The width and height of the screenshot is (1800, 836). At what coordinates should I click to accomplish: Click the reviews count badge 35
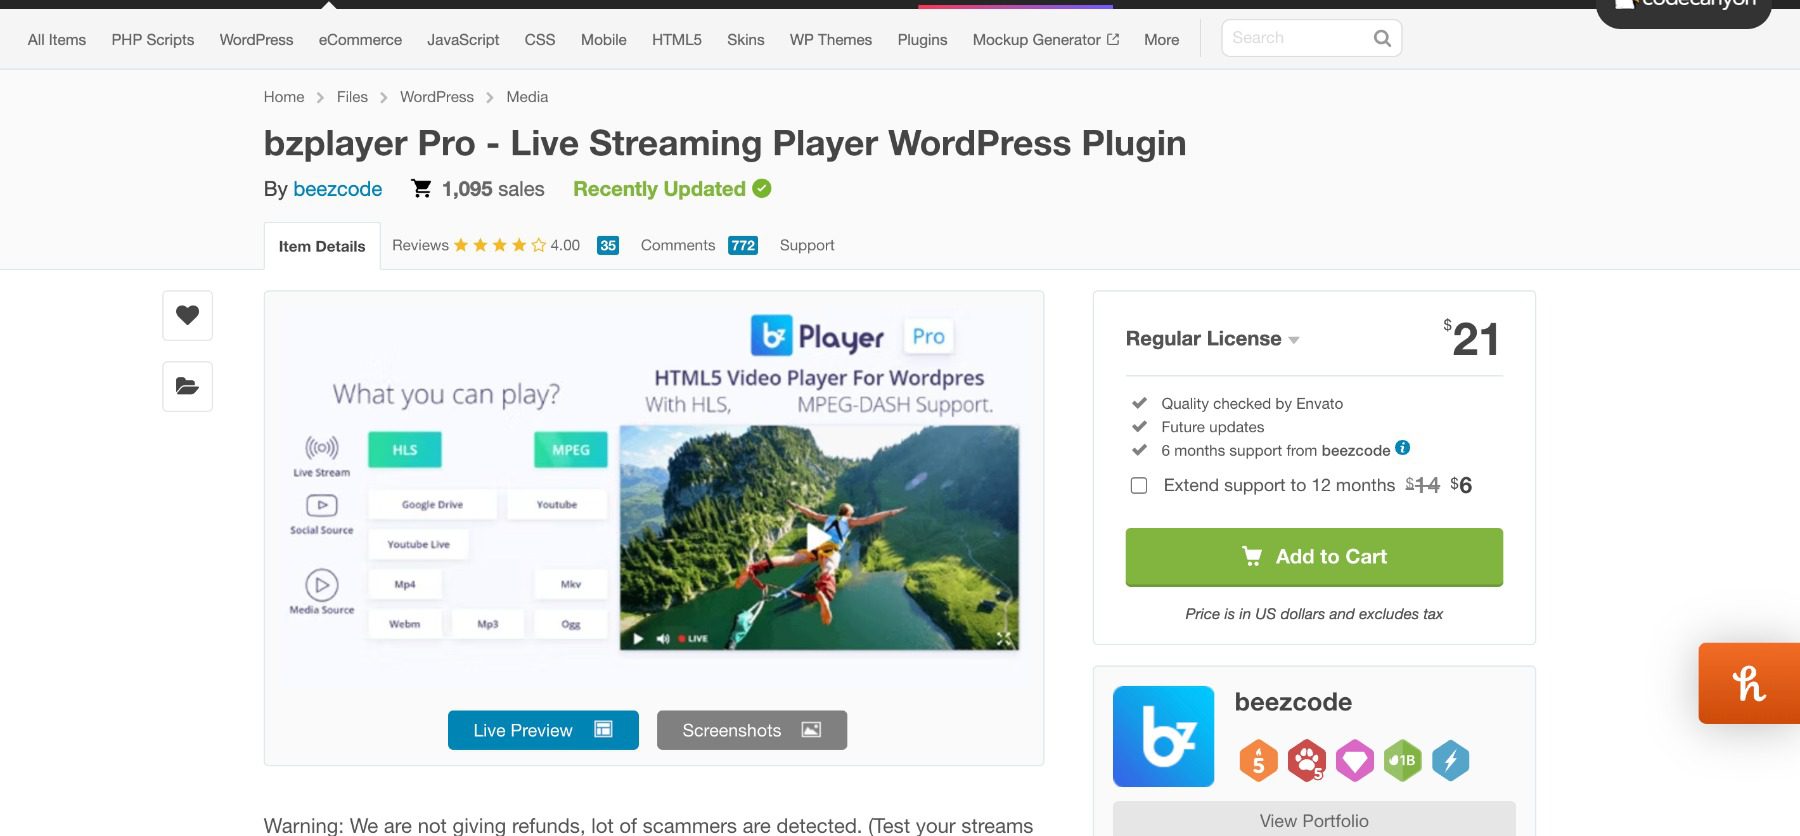click(x=608, y=245)
